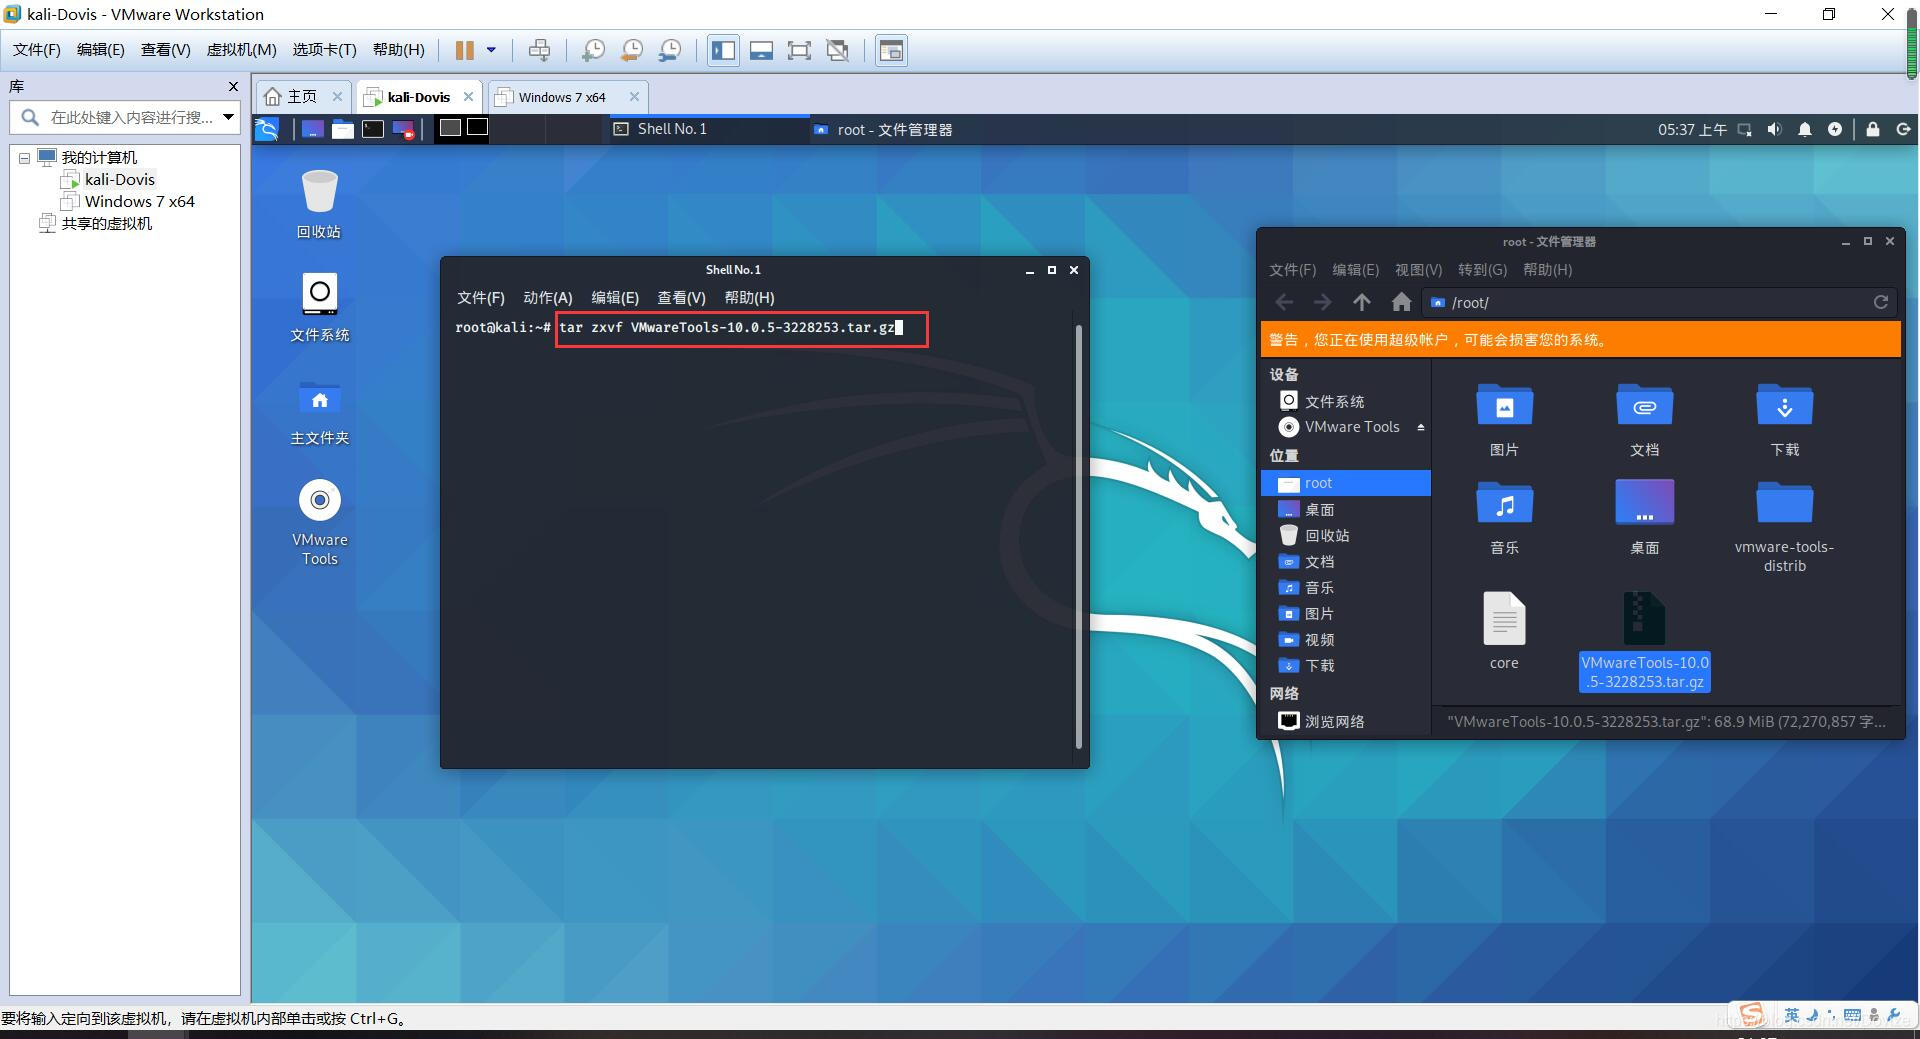Click the revert to snapshot toolbar icon
The height and width of the screenshot is (1039, 1920).
632,50
